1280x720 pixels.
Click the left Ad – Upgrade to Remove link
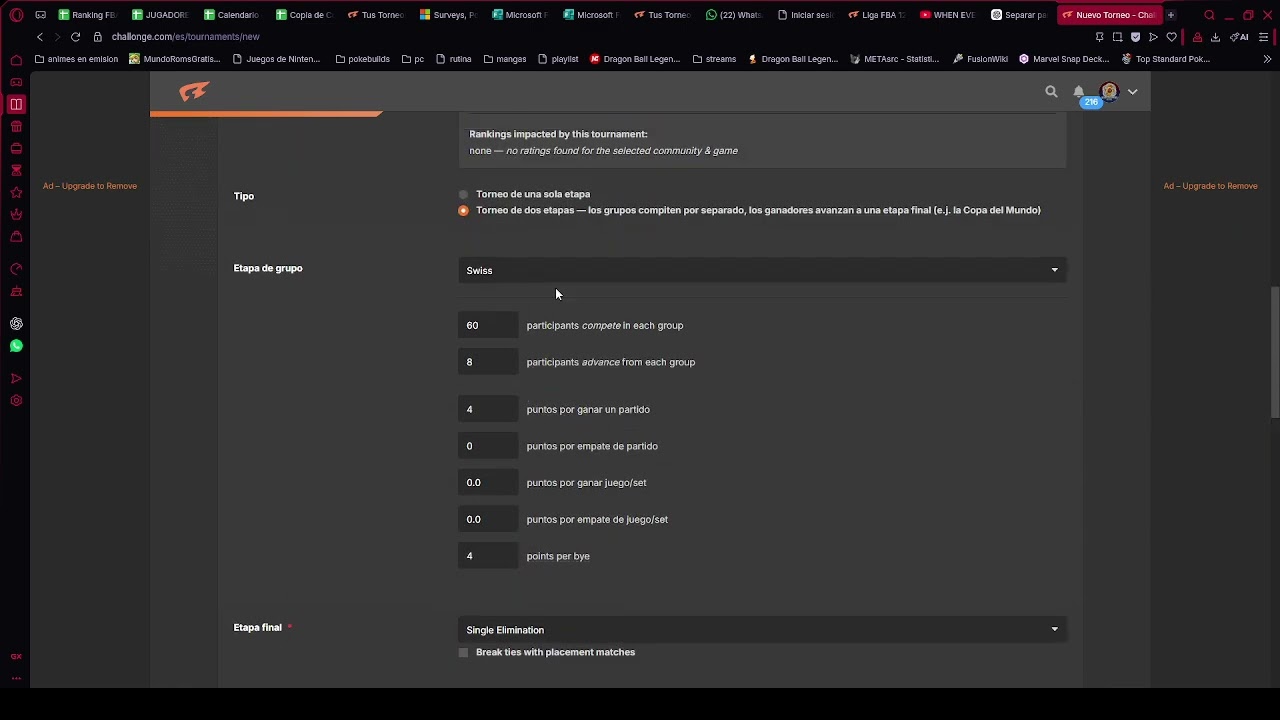pos(90,186)
